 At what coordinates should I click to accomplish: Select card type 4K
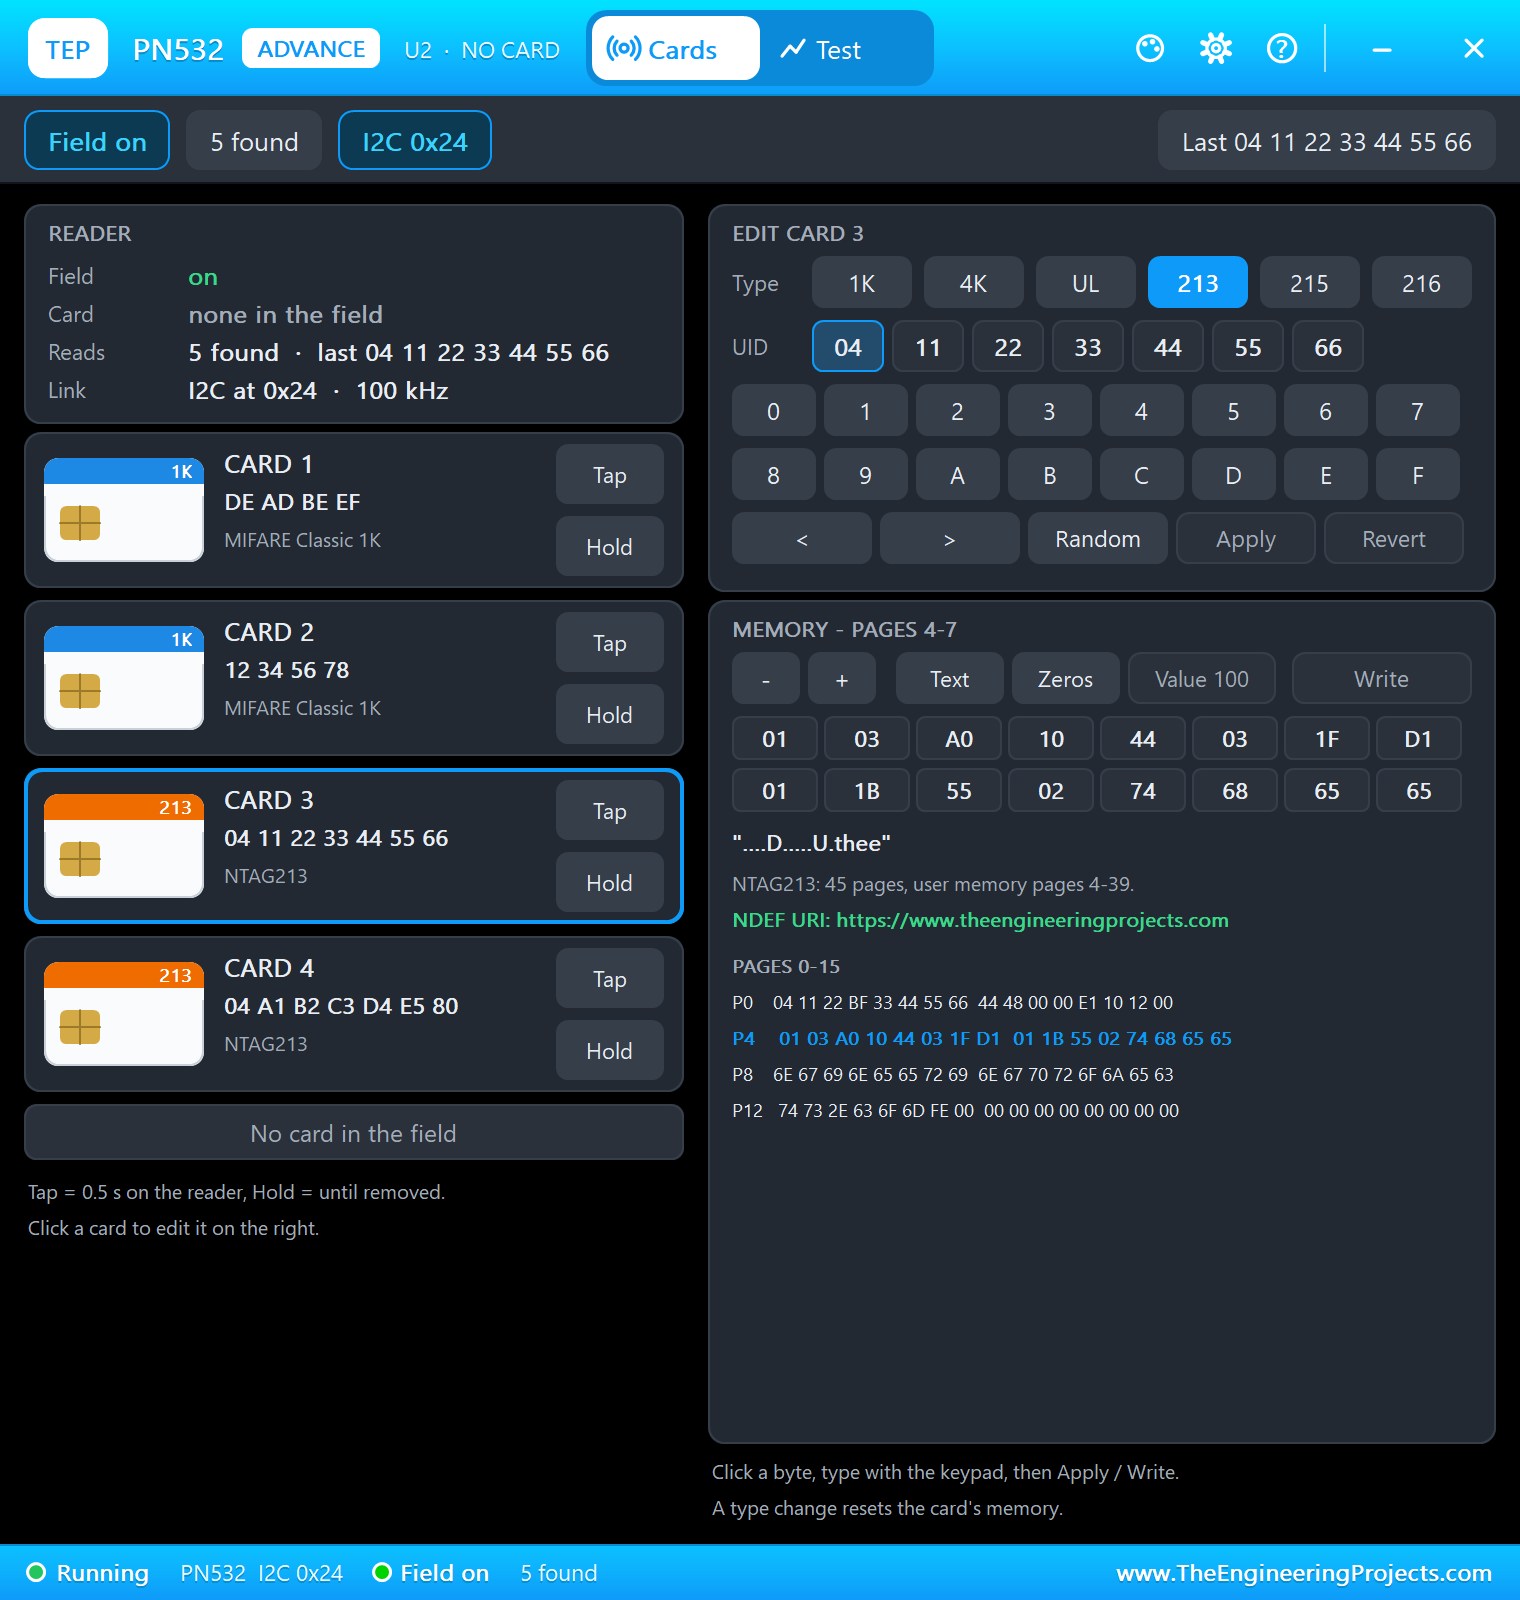click(x=974, y=282)
